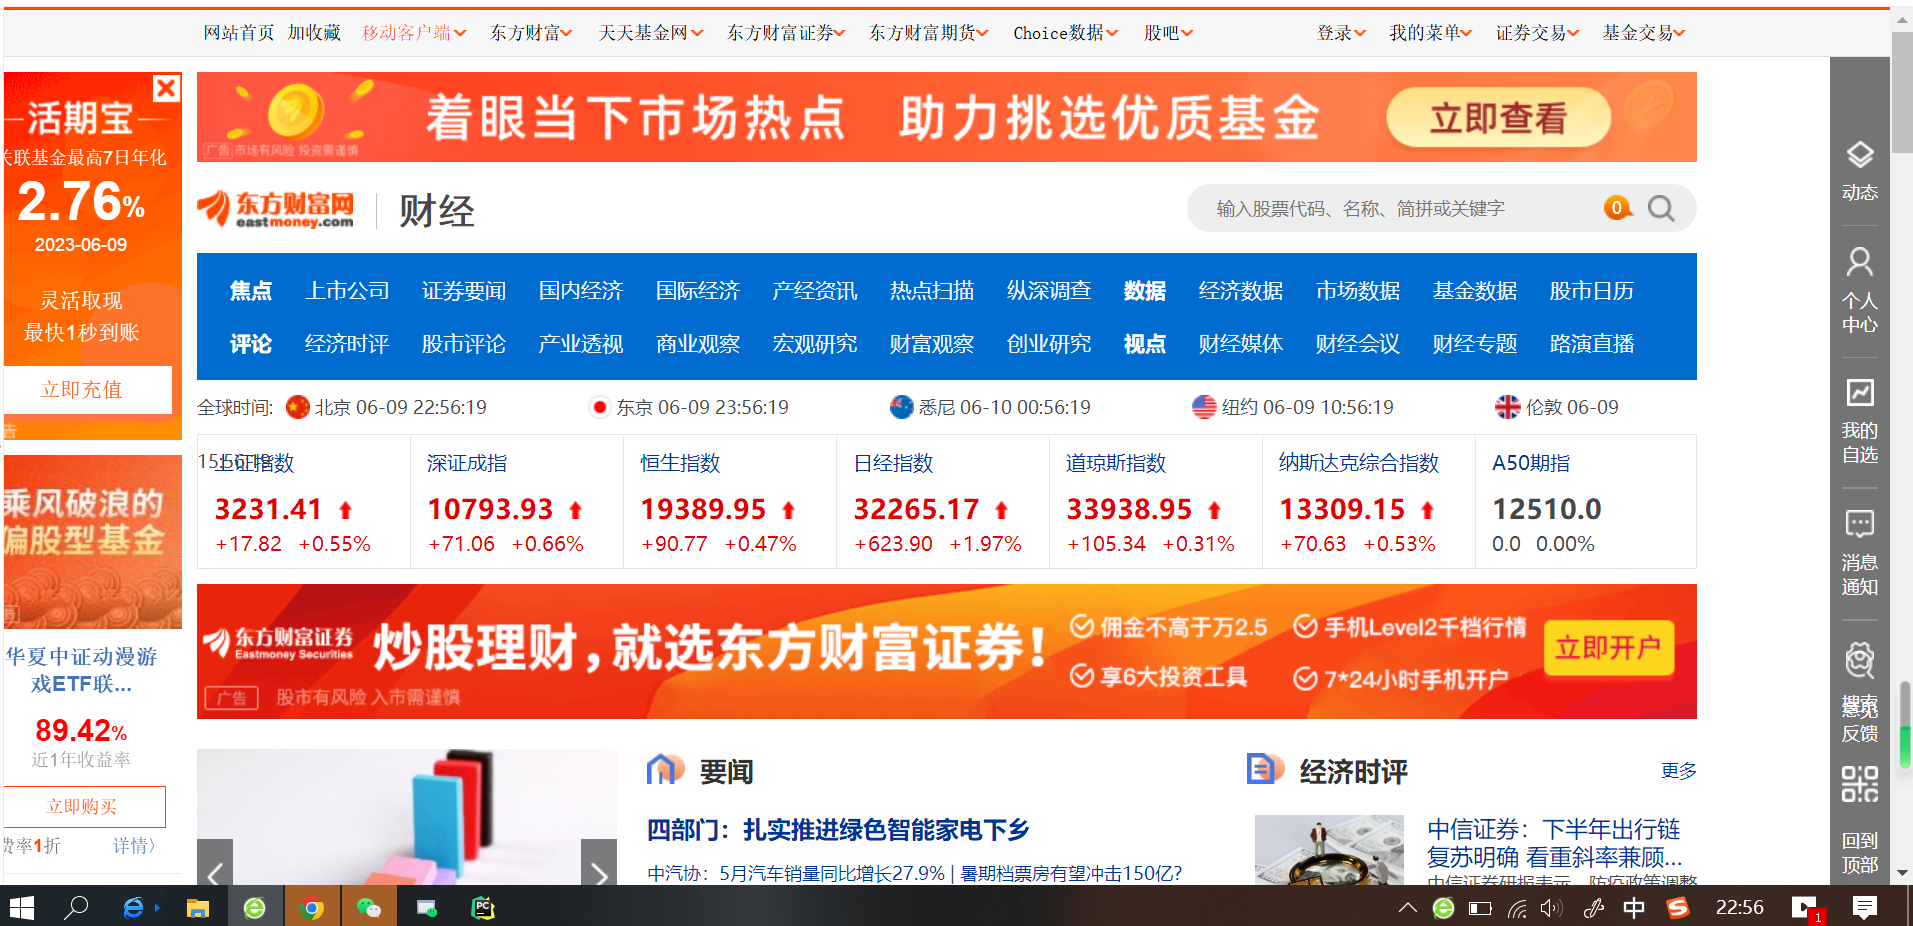Open 路演直播 nav item

point(1592,344)
